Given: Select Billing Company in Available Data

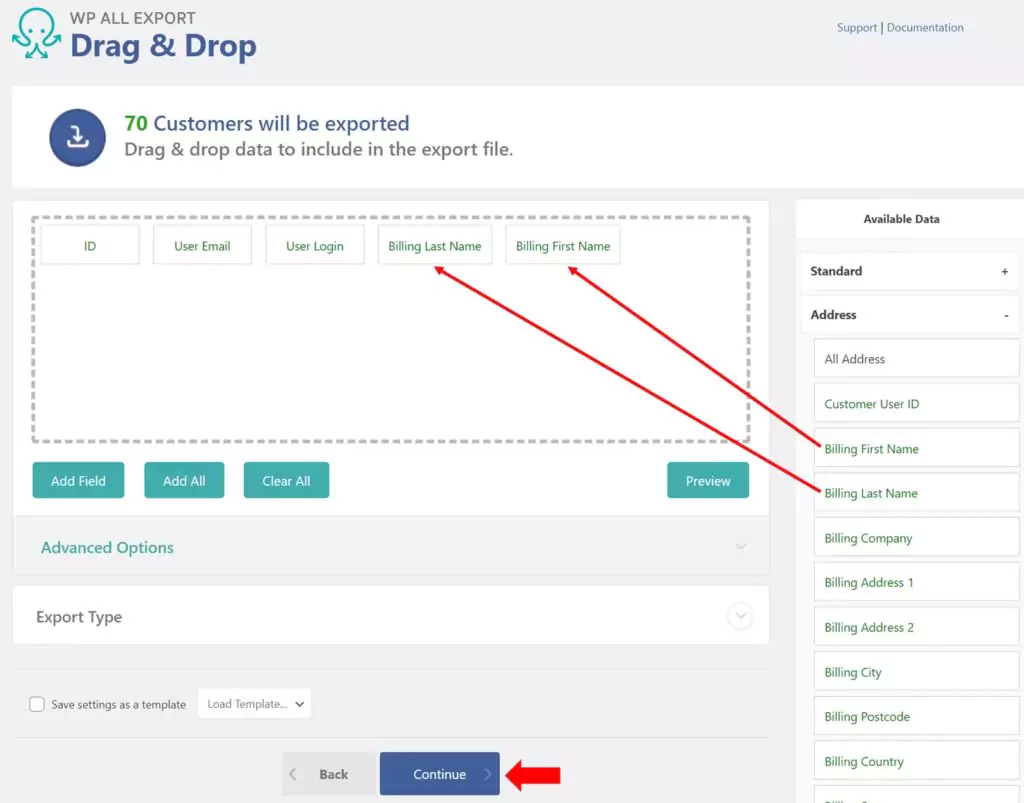Looking at the screenshot, I should (916, 538).
